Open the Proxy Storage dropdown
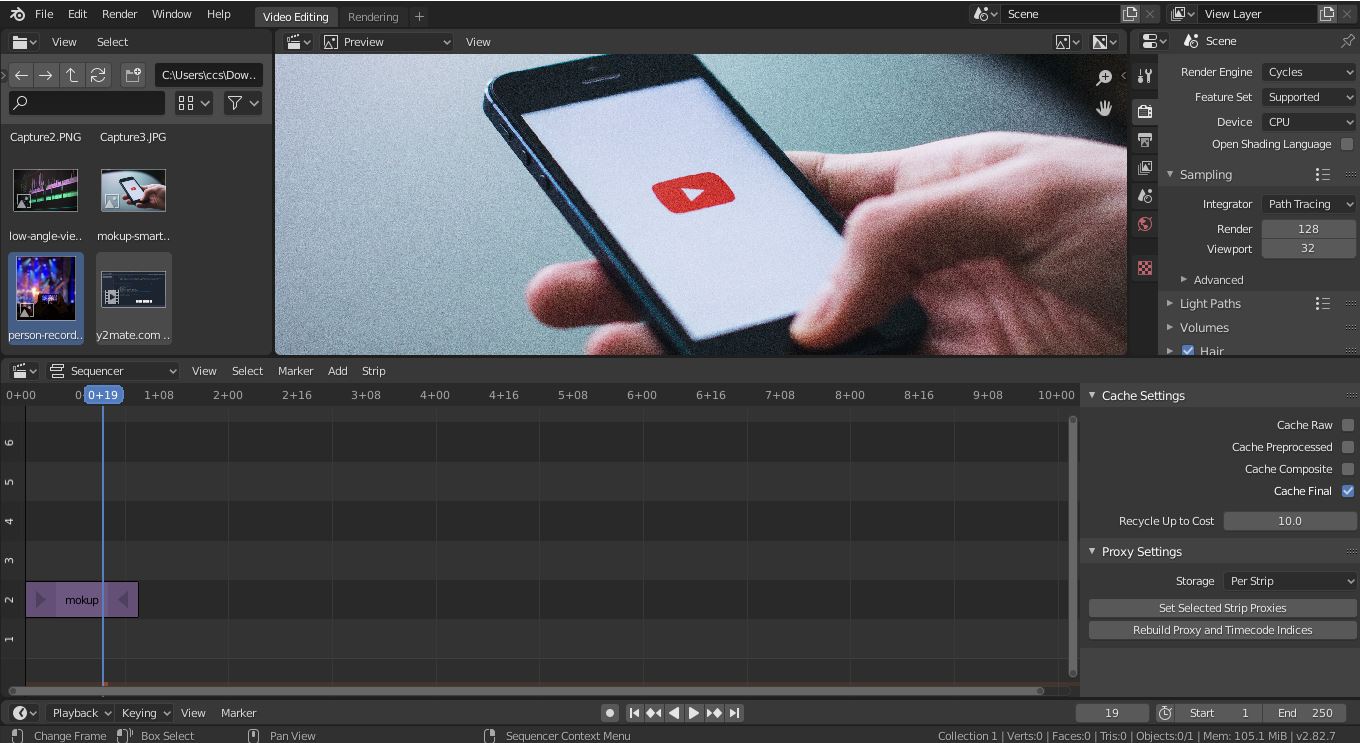This screenshot has width=1360, height=743. 1290,580
